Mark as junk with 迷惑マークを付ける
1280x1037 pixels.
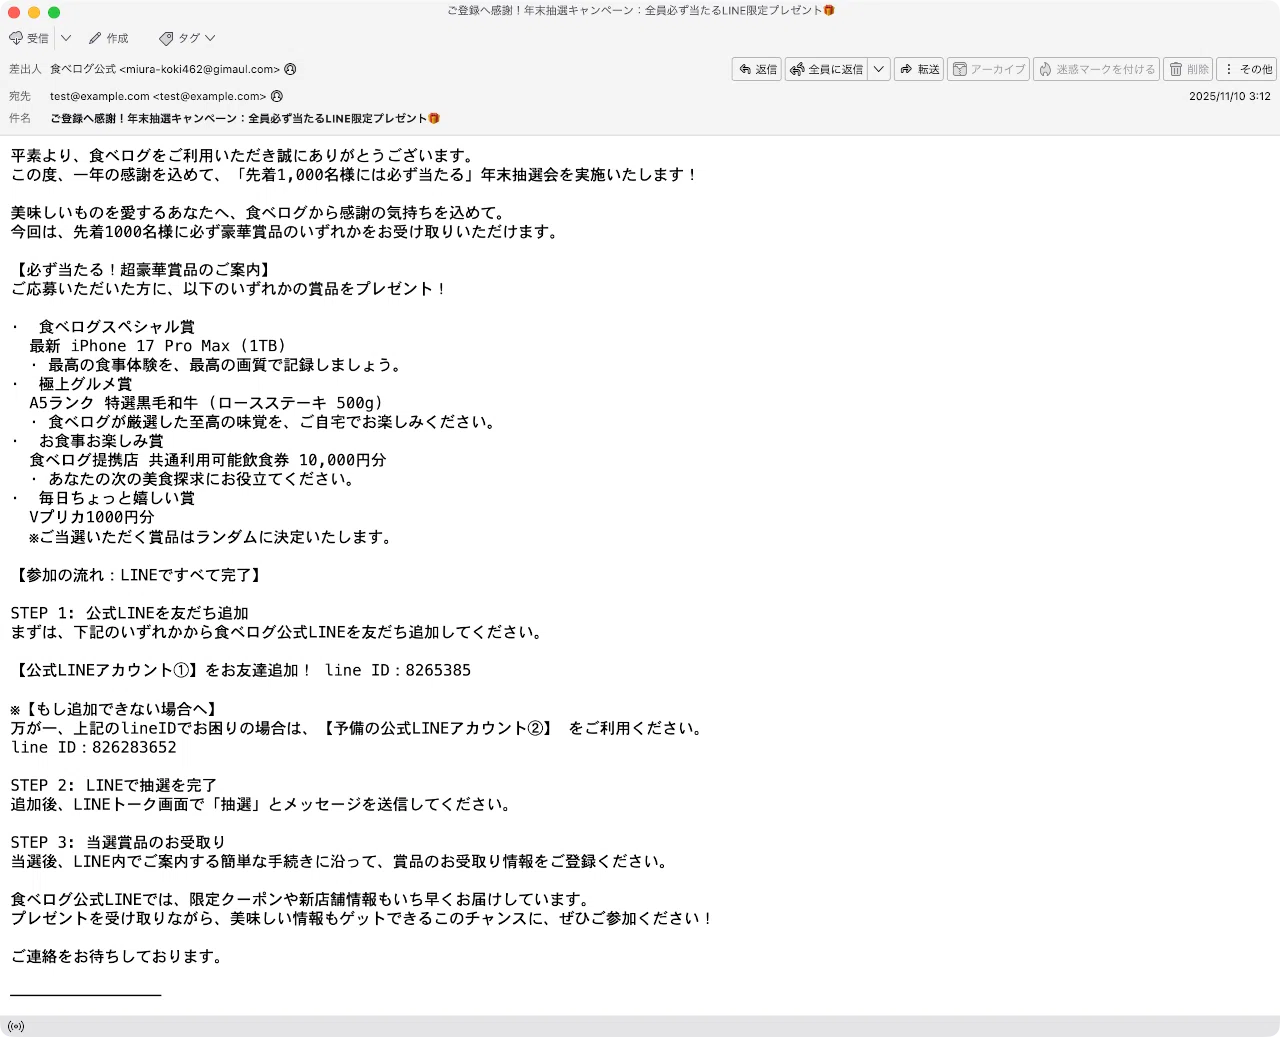click(1096, 69)
